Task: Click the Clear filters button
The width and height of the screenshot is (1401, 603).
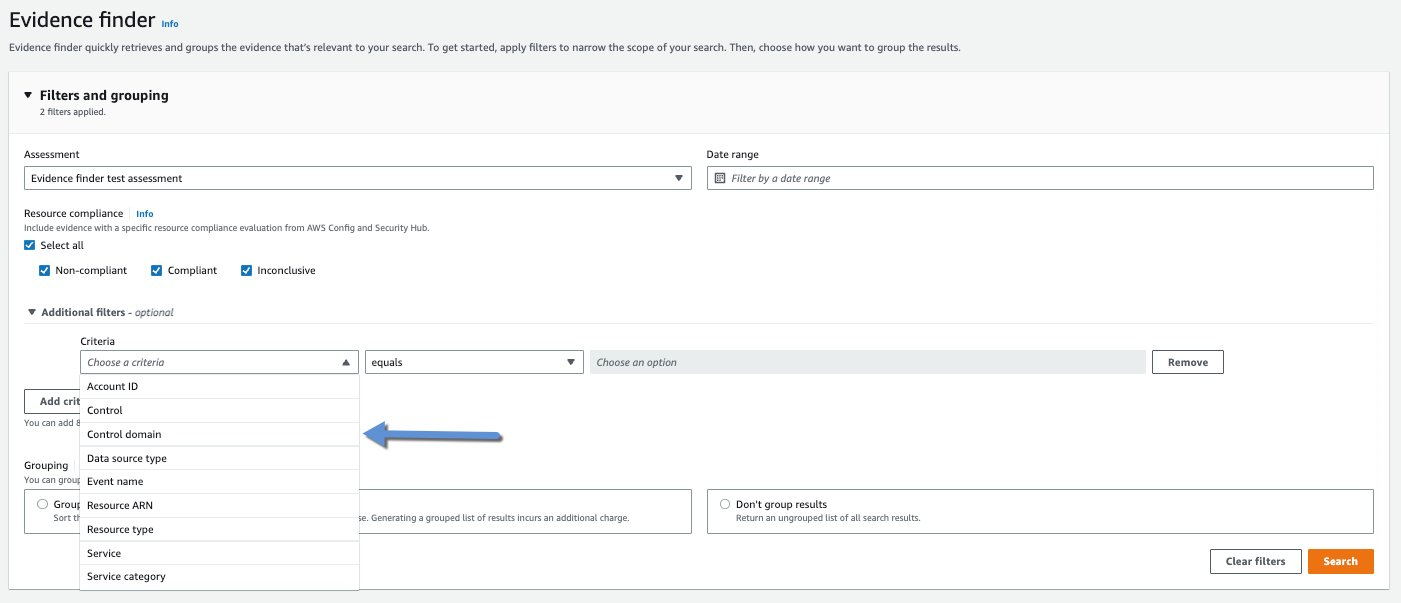Action: (1255, 561)
